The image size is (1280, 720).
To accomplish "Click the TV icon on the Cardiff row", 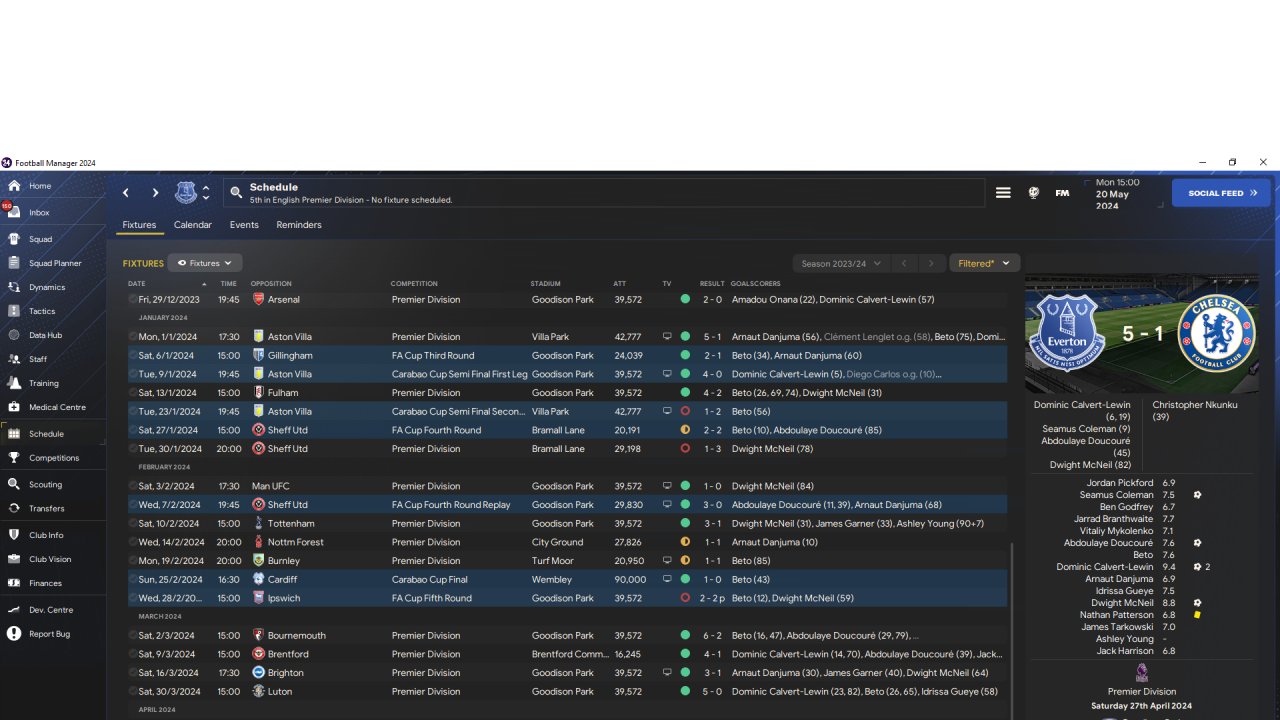I will click(667, 580).
